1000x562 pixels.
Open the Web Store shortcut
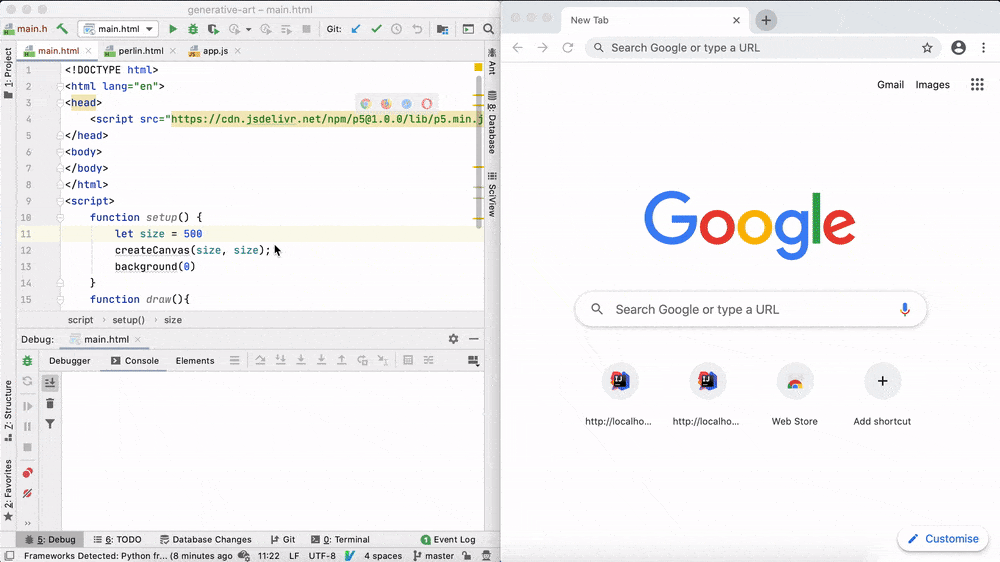[795, 396]
